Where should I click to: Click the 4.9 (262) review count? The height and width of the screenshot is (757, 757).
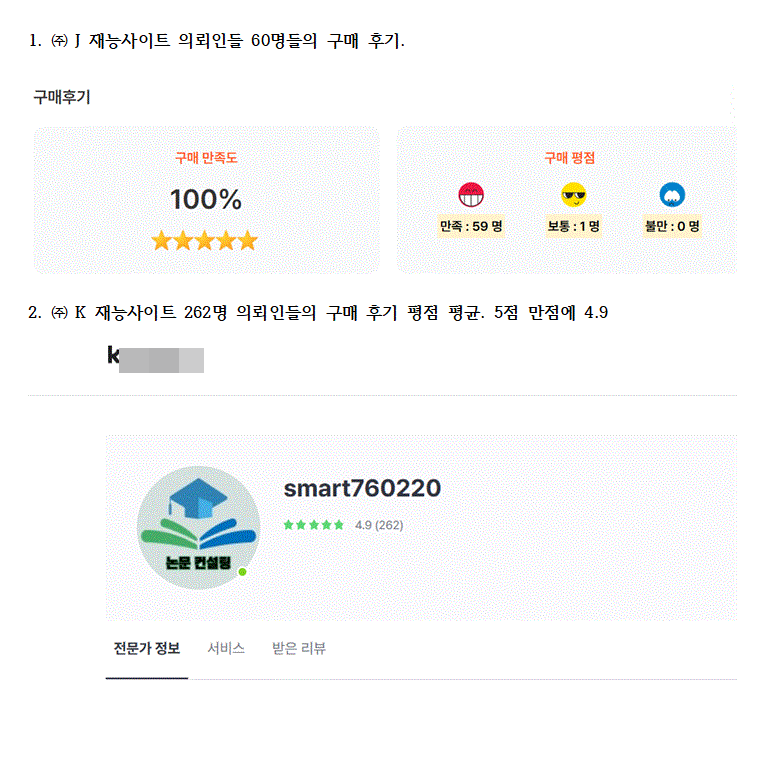[379, 524]
